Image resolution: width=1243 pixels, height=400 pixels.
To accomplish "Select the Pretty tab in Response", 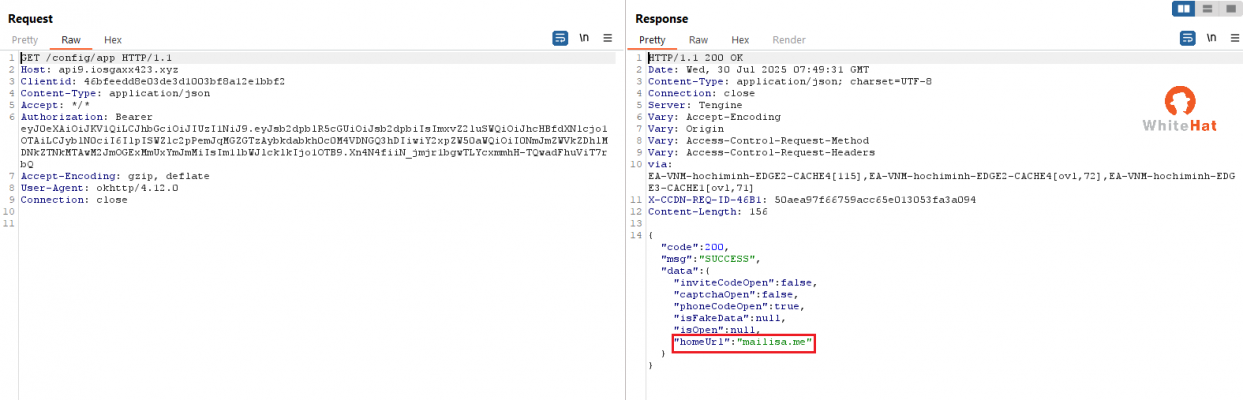I will tap(652, 40).
